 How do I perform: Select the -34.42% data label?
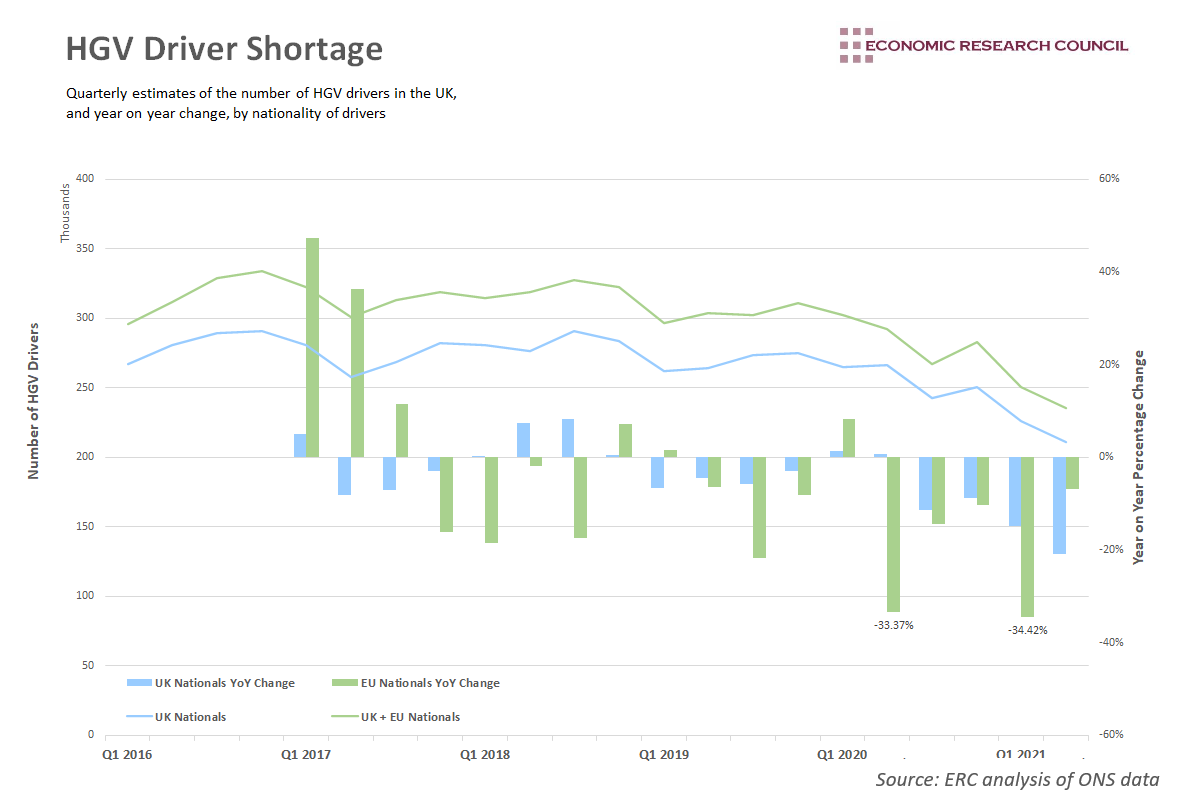click(1027, 630)
